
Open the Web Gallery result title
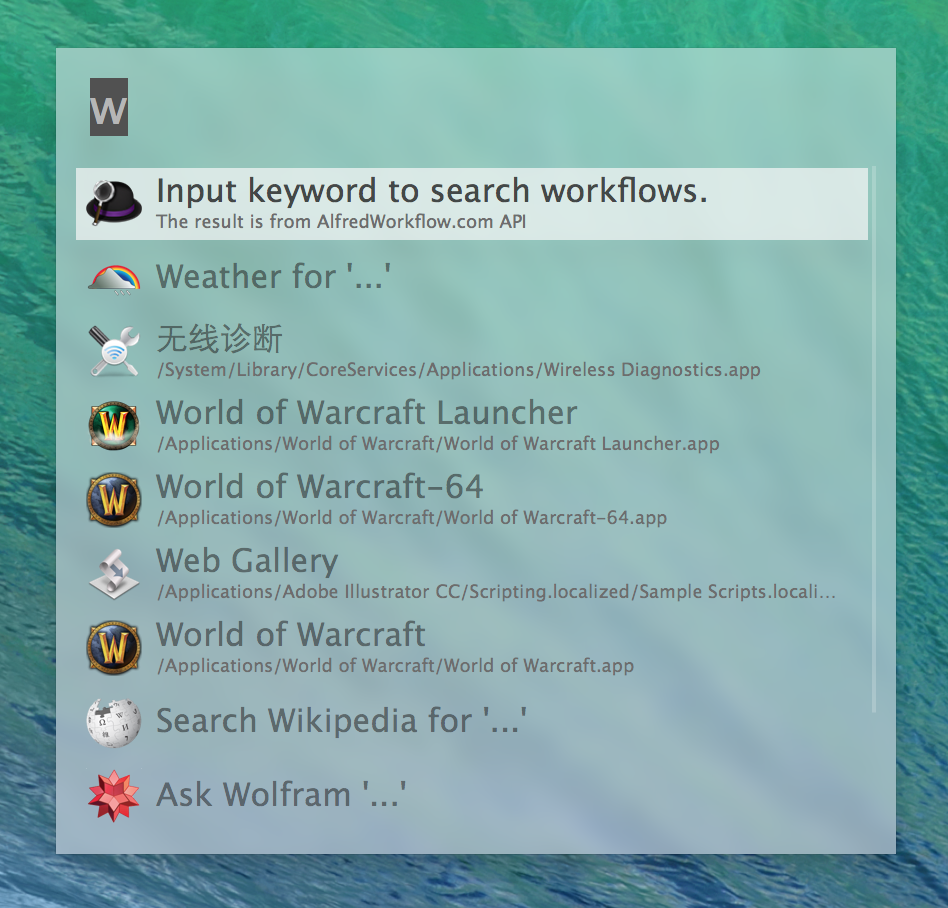[x=247, y=561]
